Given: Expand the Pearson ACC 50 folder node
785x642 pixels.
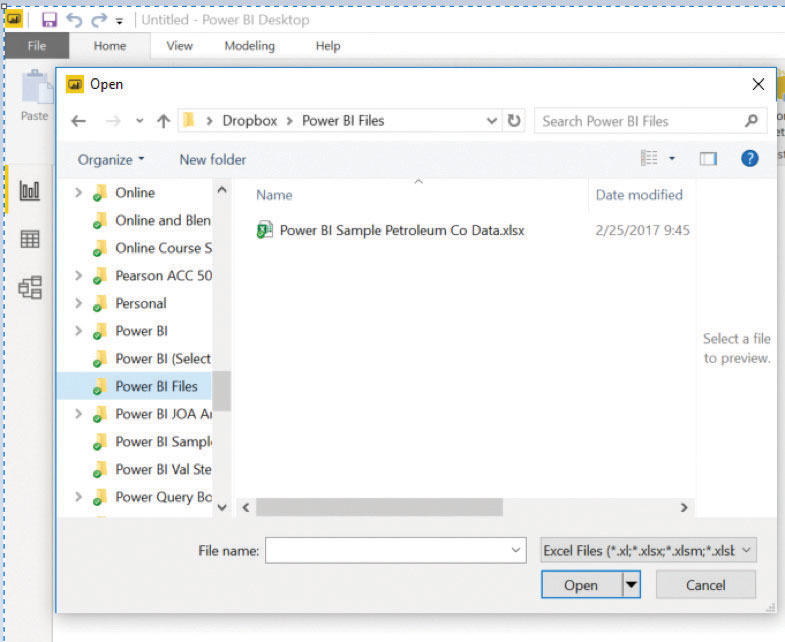Looking at the screenshot, I should tap(78, 275).
